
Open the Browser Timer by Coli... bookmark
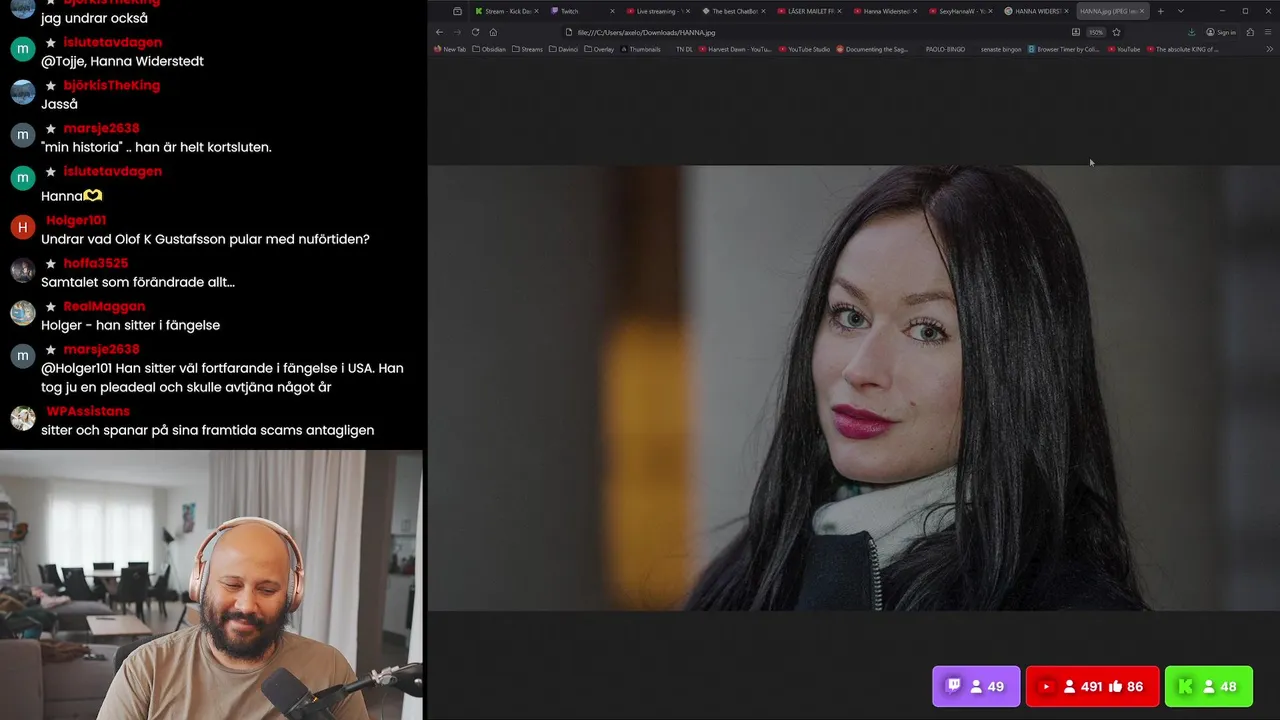point(1064,49)
